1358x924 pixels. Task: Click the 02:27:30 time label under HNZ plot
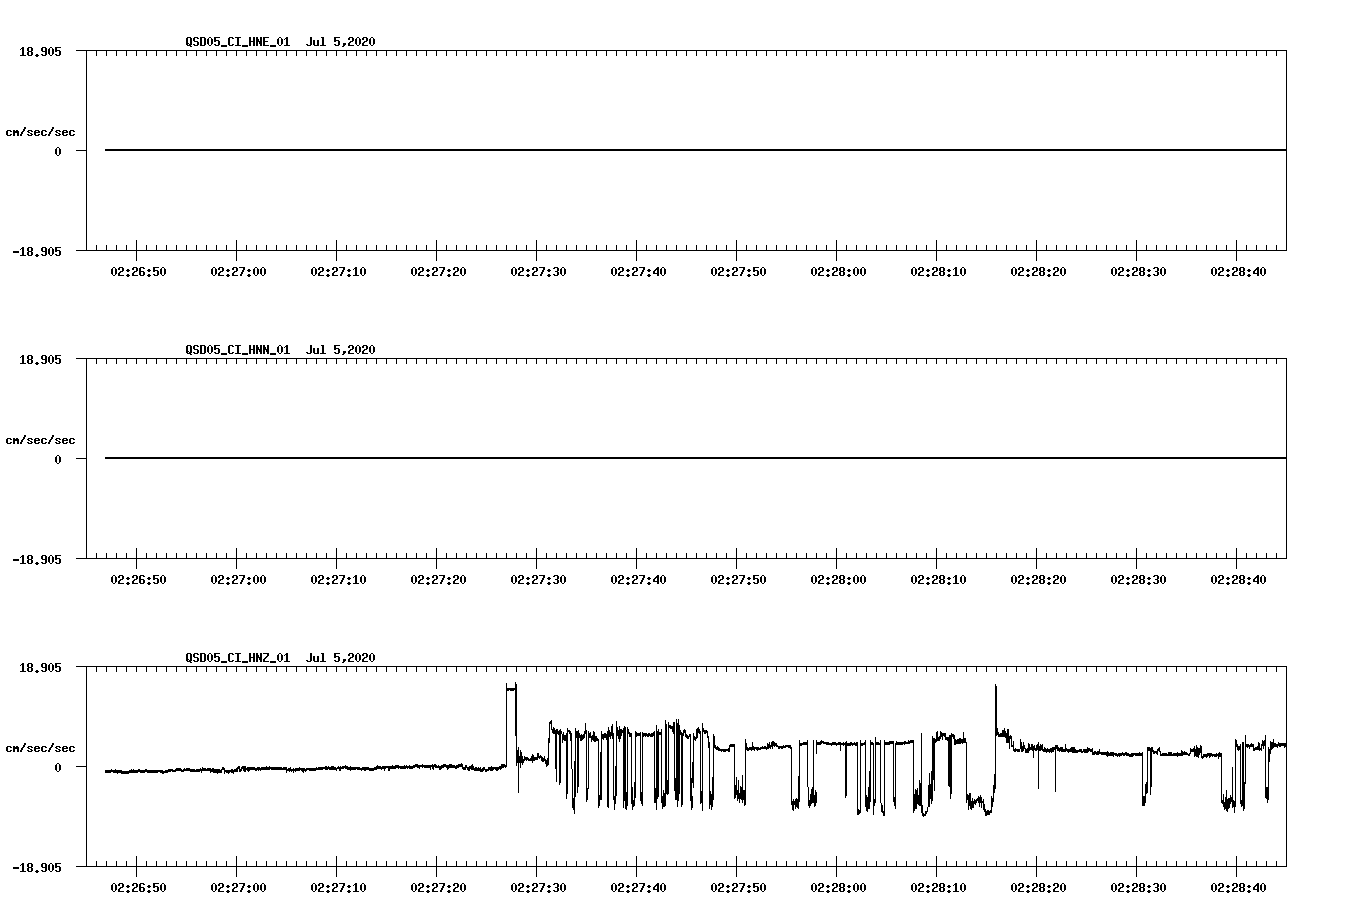point(538,888)
